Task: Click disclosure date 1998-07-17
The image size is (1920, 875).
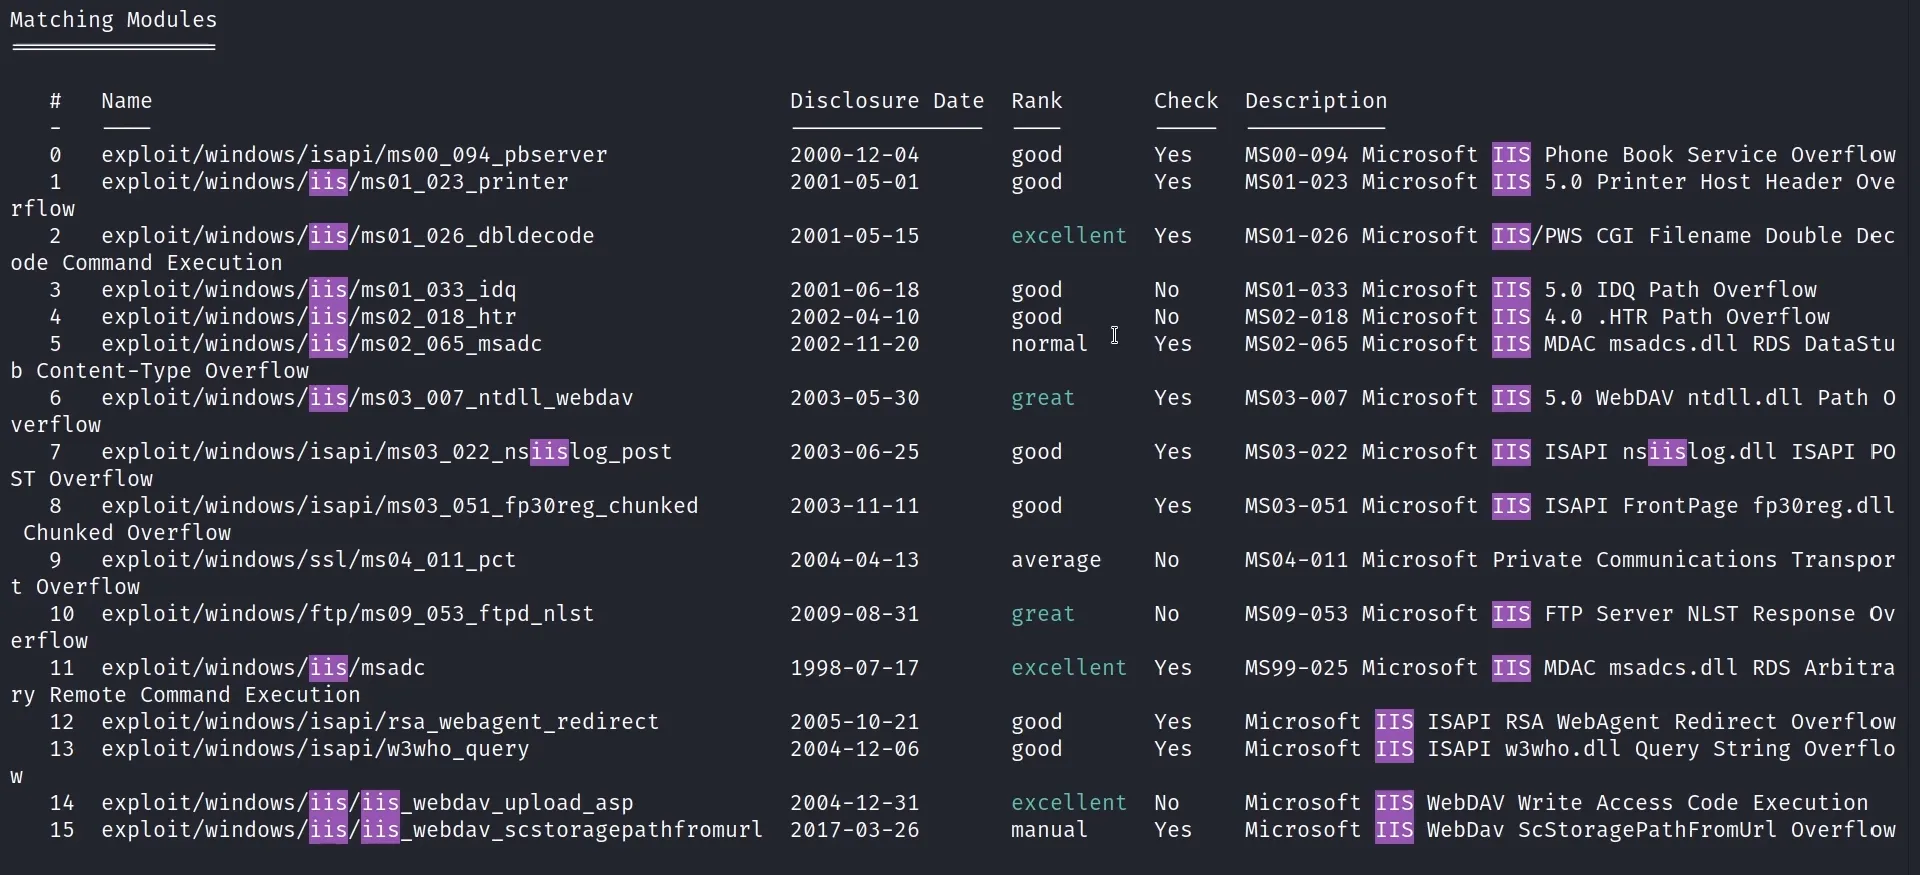Action: tap(855, 668)
